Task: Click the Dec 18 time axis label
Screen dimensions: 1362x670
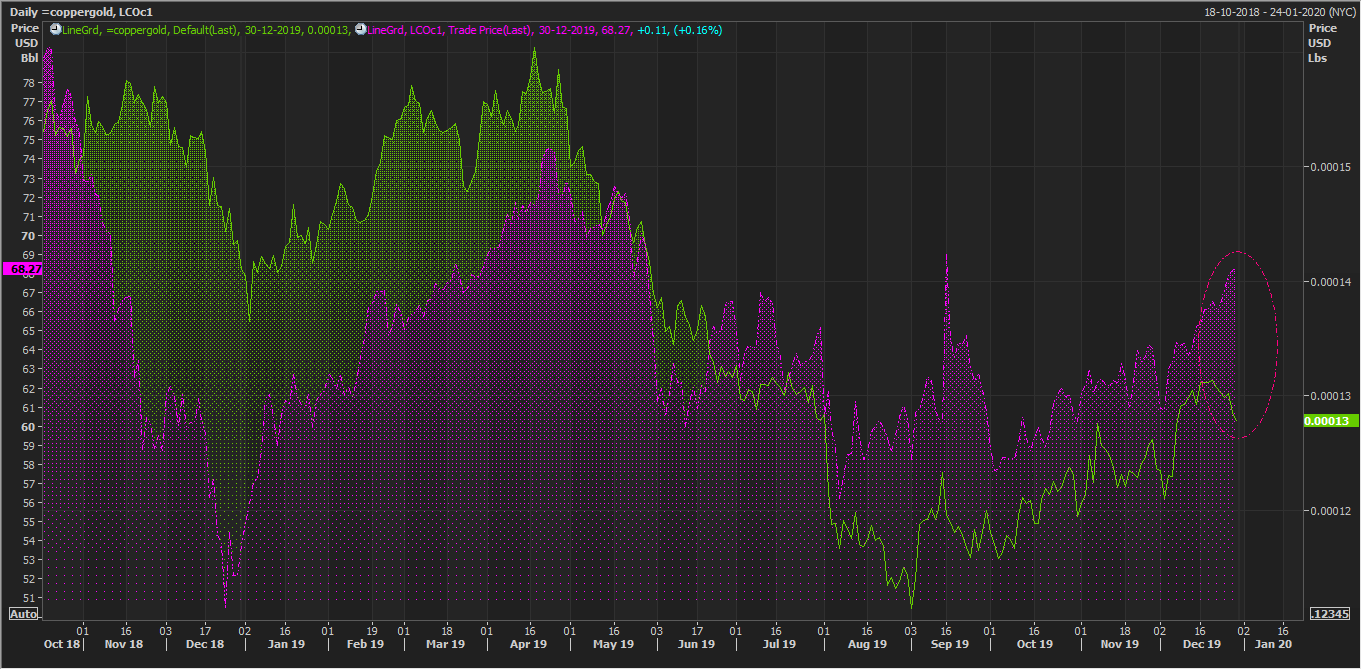Action: pyautogui.click(x=206, y=644)
